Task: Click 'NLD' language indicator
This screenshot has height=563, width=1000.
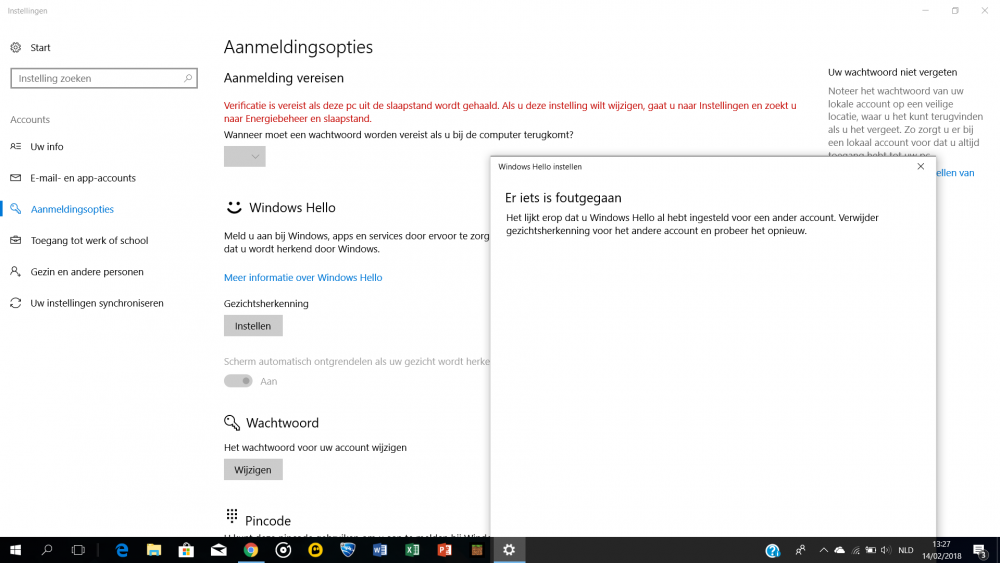Action: click(906, 550)
